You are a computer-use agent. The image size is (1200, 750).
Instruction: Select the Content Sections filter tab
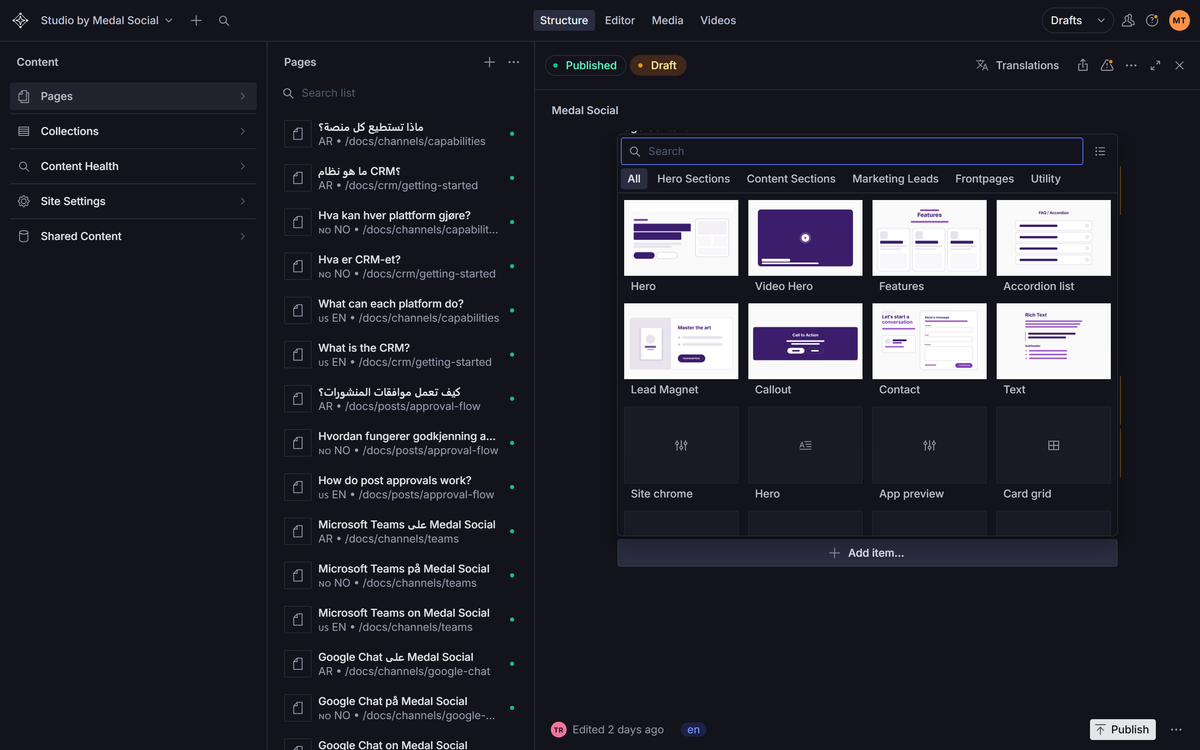[791, 179]
